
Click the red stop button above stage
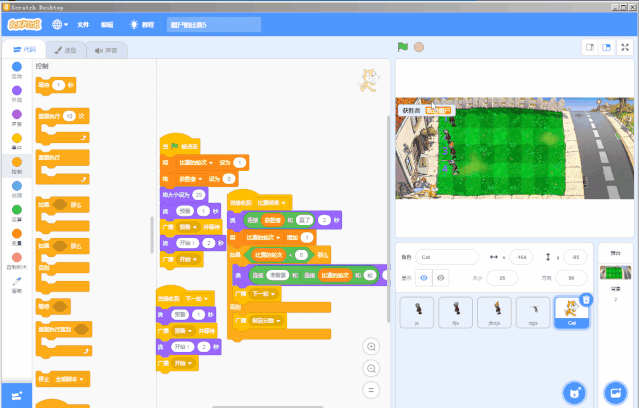(419, 47)
